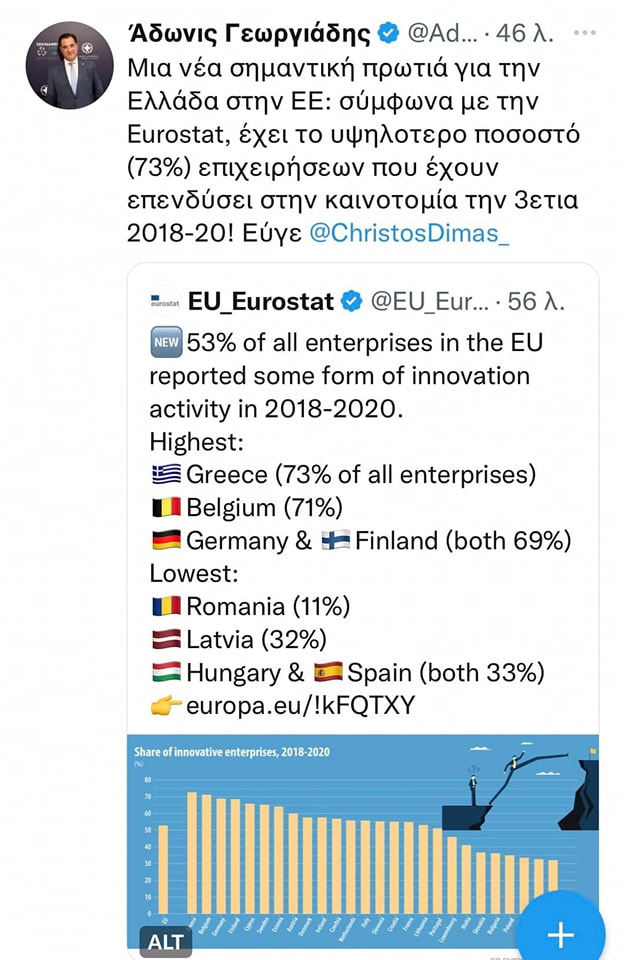Open the europa.eu/!kFQTXY link

(x=301, y=705)
